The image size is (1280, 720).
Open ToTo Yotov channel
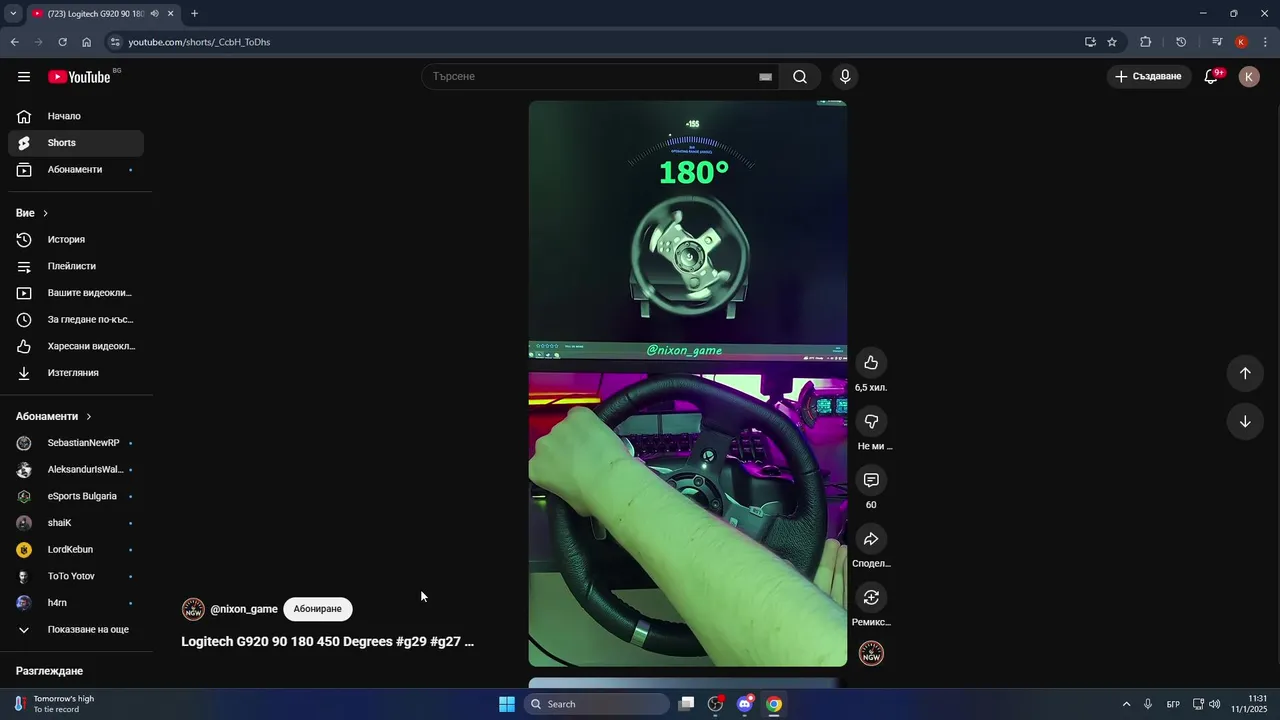pyautogui.click(x=76, y=576)
